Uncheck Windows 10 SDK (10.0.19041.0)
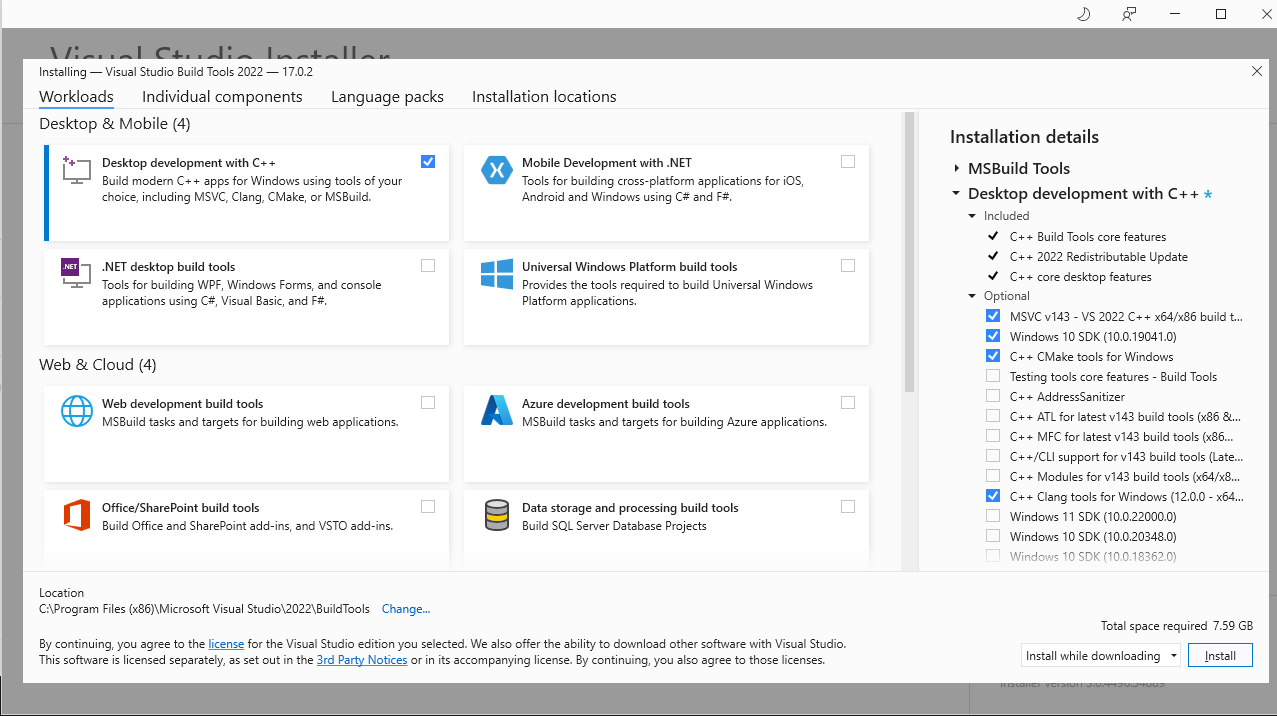The height and width of the screenshot is (716, 1277). pos(993,336)
